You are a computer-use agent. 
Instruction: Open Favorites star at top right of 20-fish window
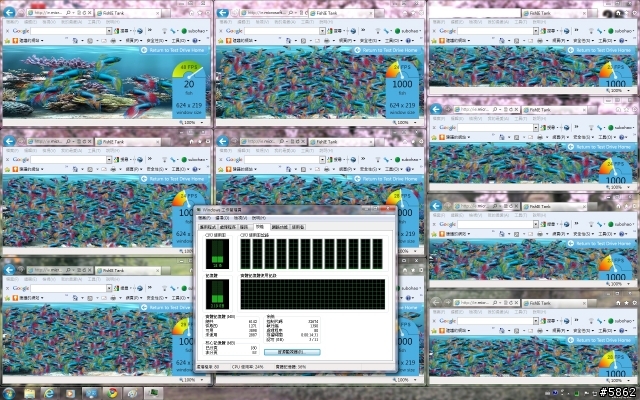tap(200, 13)
